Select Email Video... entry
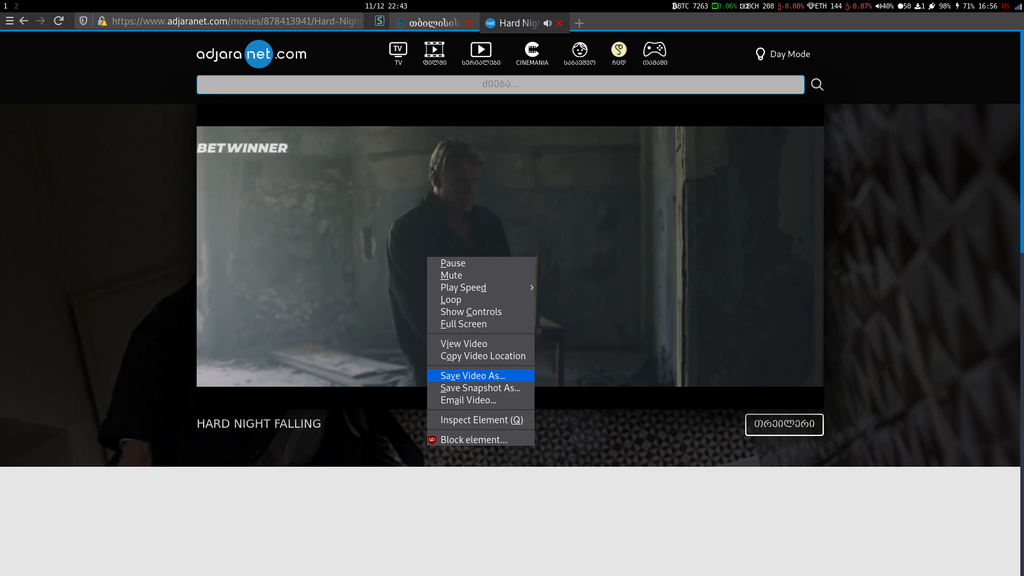Screen dimensions: 1024x576 481,400
